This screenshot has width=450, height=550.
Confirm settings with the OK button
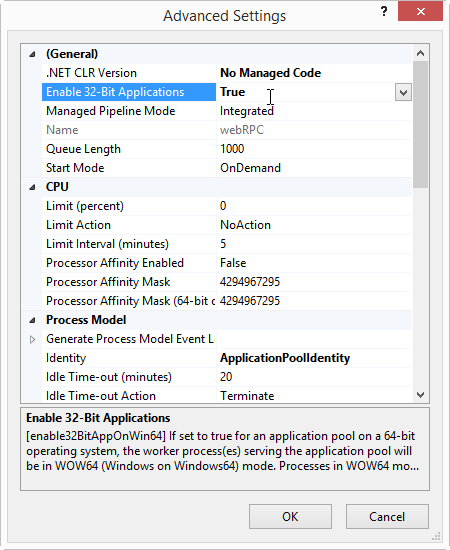point(290,516)
